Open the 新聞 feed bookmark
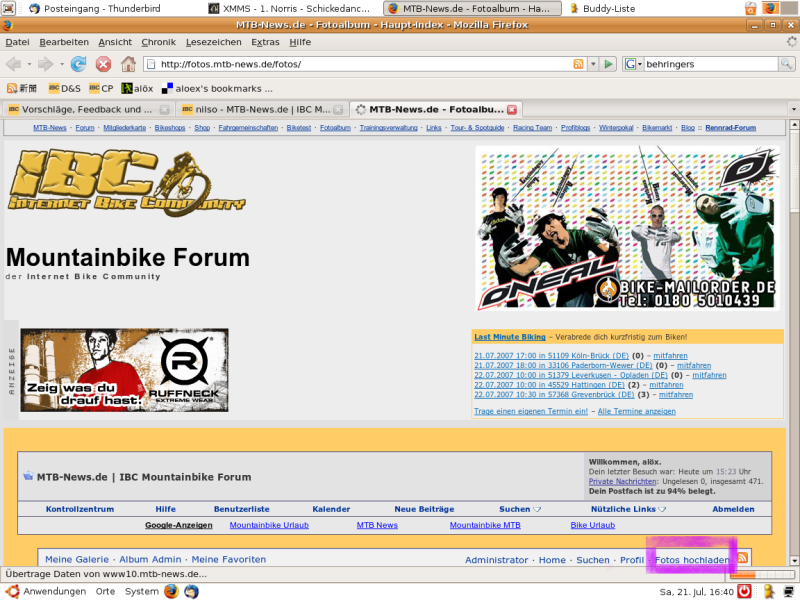This screenshot has width=800, height=600. 21,89
